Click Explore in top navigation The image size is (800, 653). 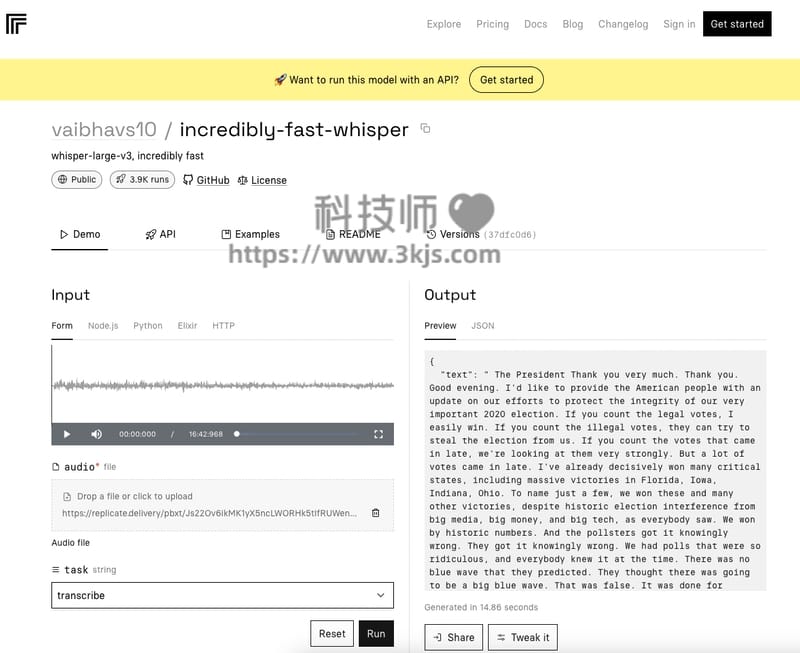tap(444, 24)
